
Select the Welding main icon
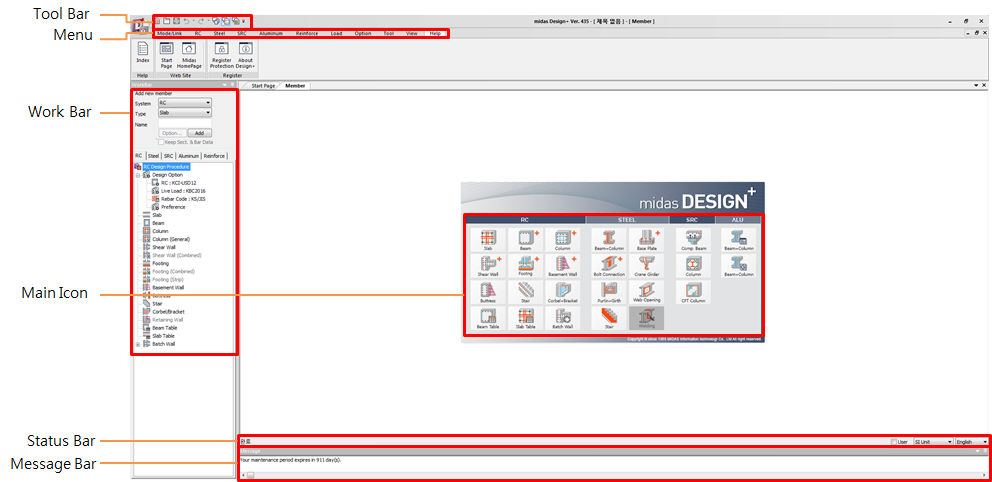point(646,318)
